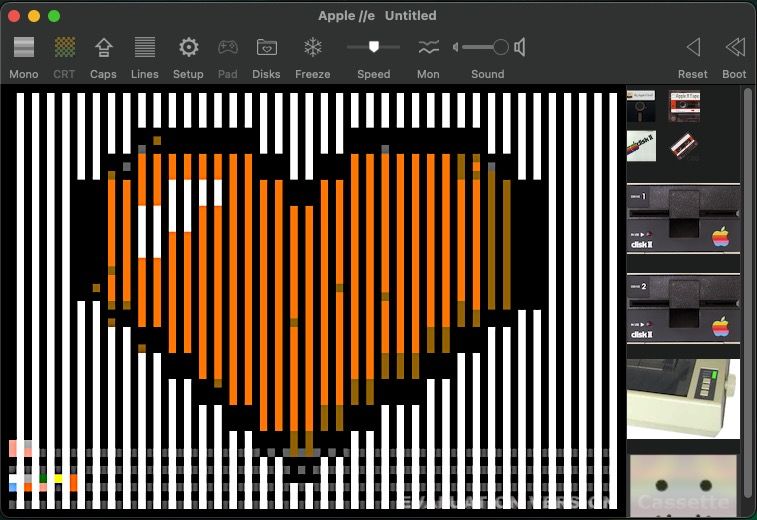Select the floppy disk thumbnail in sidebar
This screenshot has width=757, height=520.
click(x=641, y=106)
